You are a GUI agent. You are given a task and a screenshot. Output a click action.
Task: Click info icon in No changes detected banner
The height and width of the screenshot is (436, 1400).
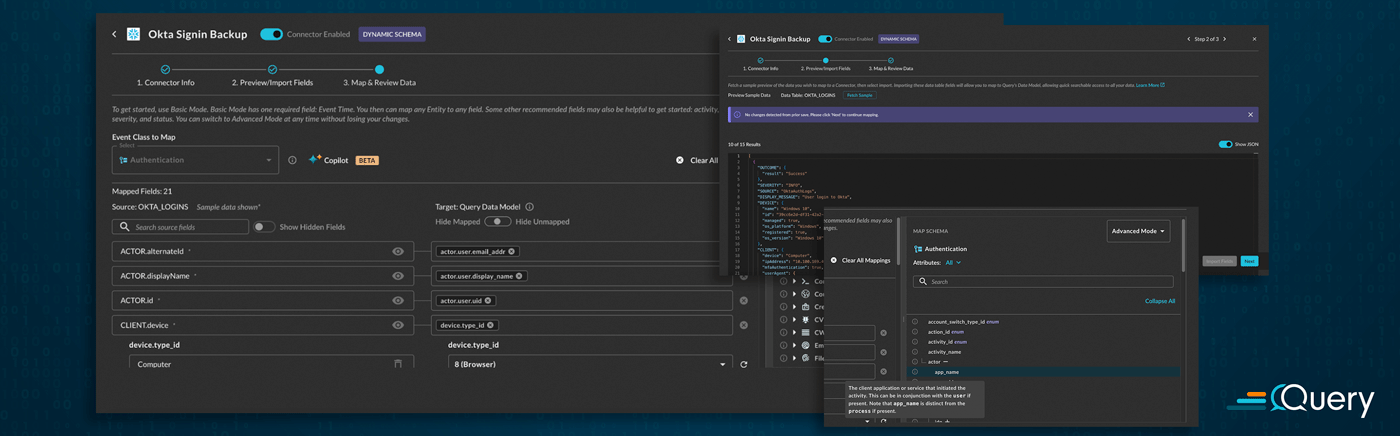[x=737, y=115]
